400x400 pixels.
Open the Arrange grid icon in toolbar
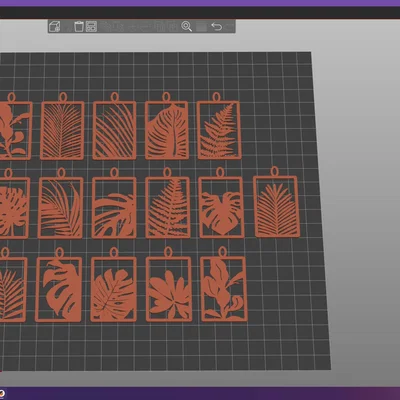pyautogui.click(x=91, y=26)
